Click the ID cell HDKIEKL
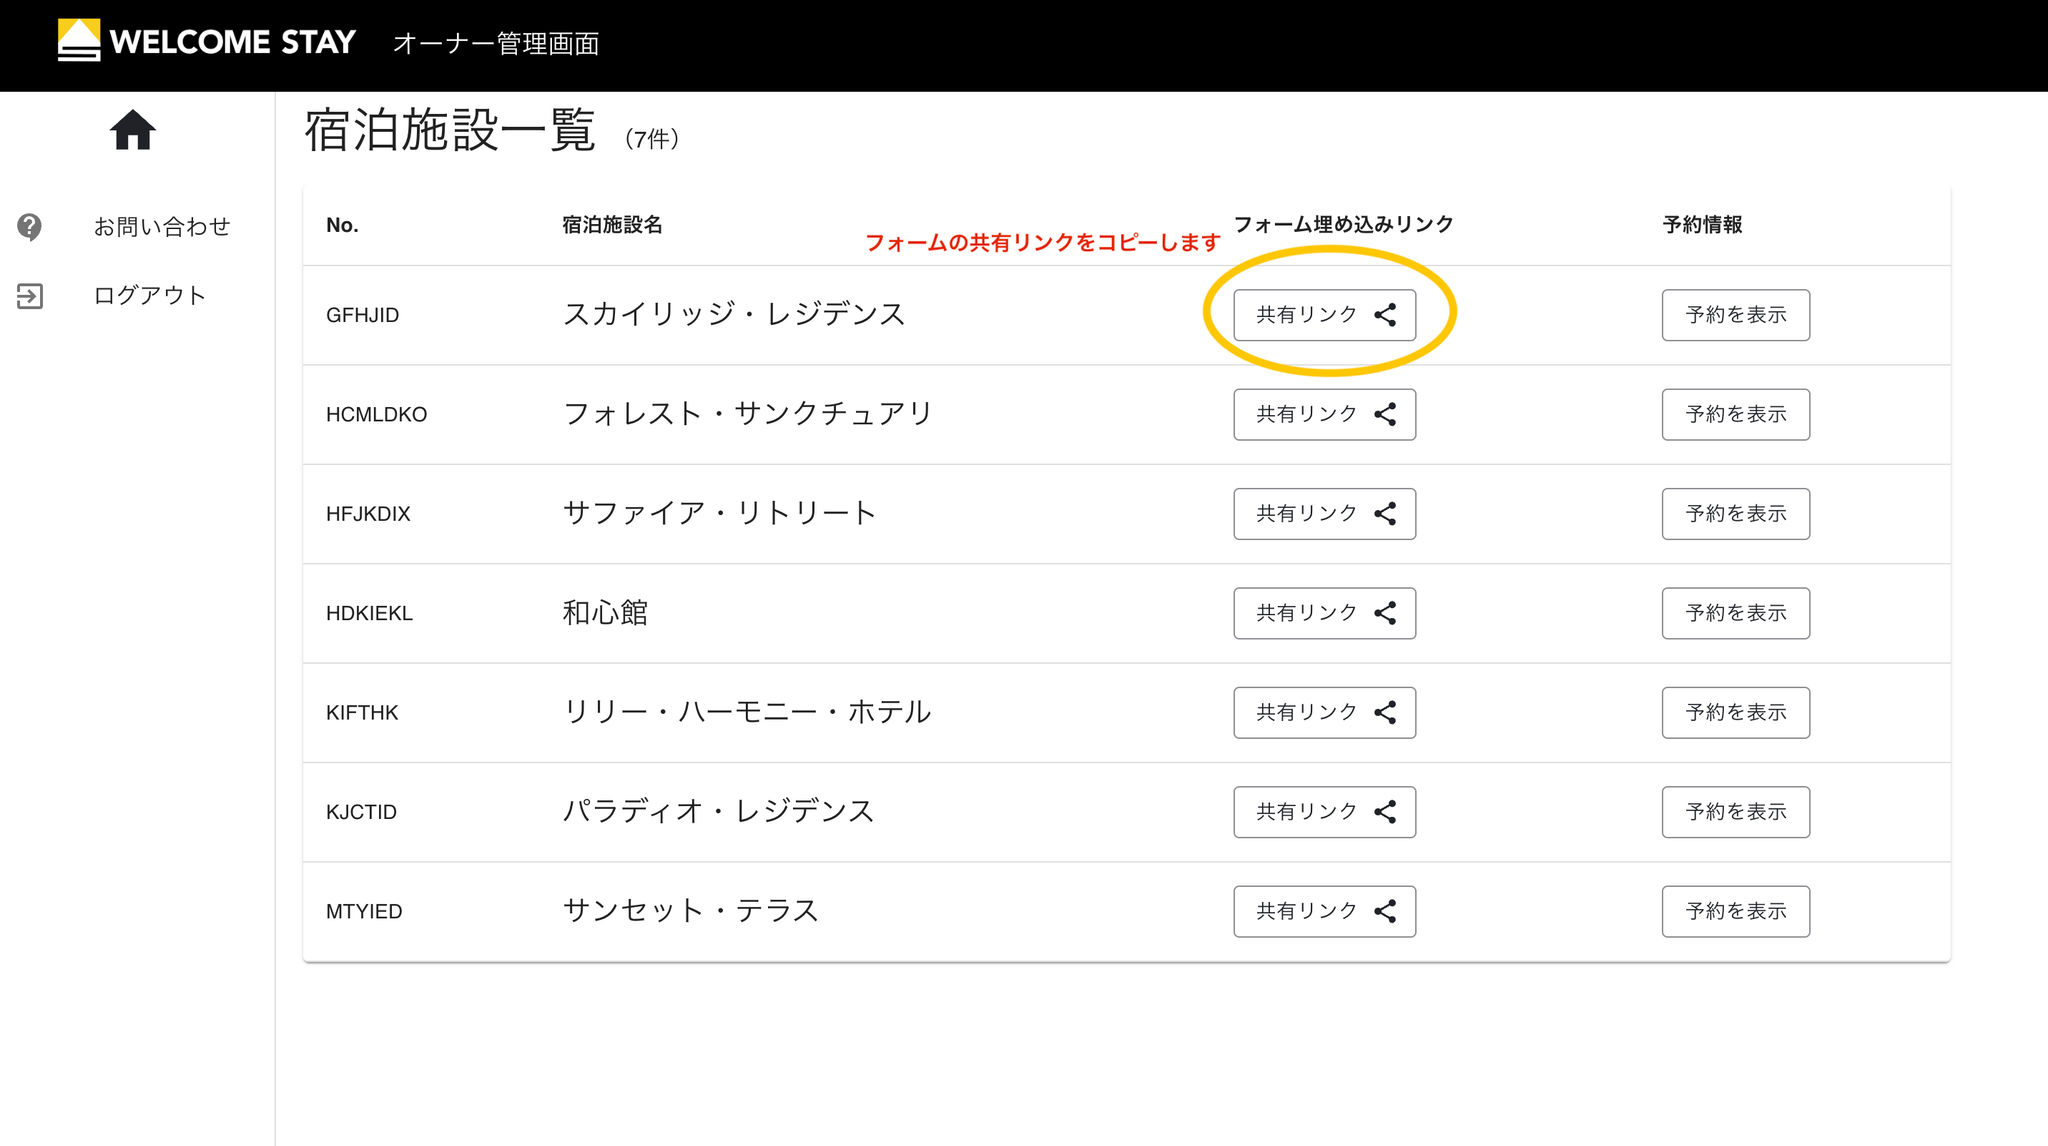 pos(369,613)
